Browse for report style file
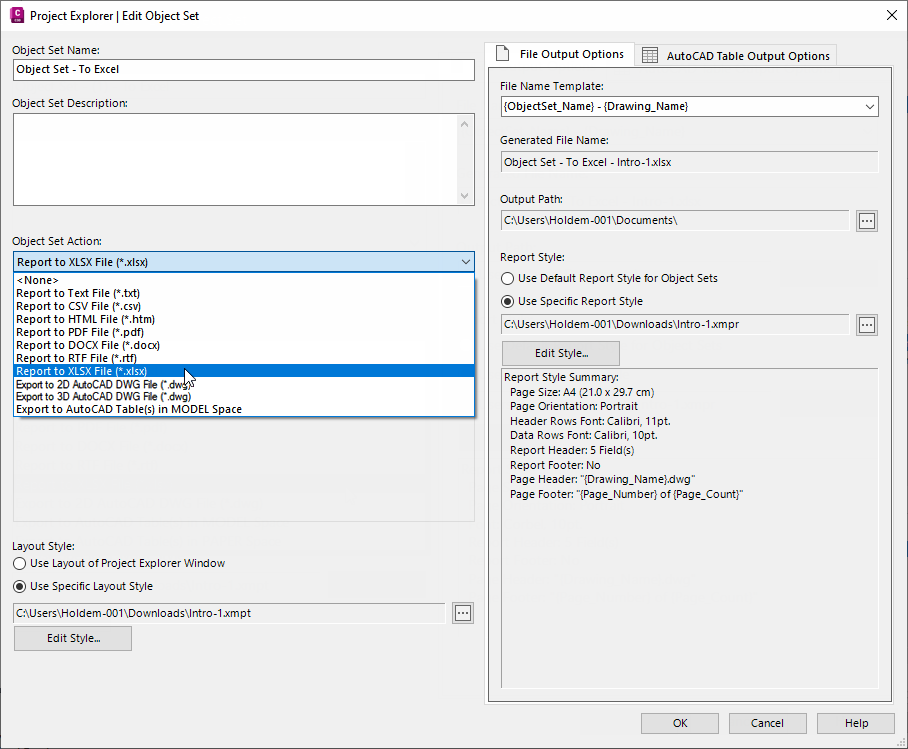Image resolution: width=908 pixels, height=749 pixels. 867,324
